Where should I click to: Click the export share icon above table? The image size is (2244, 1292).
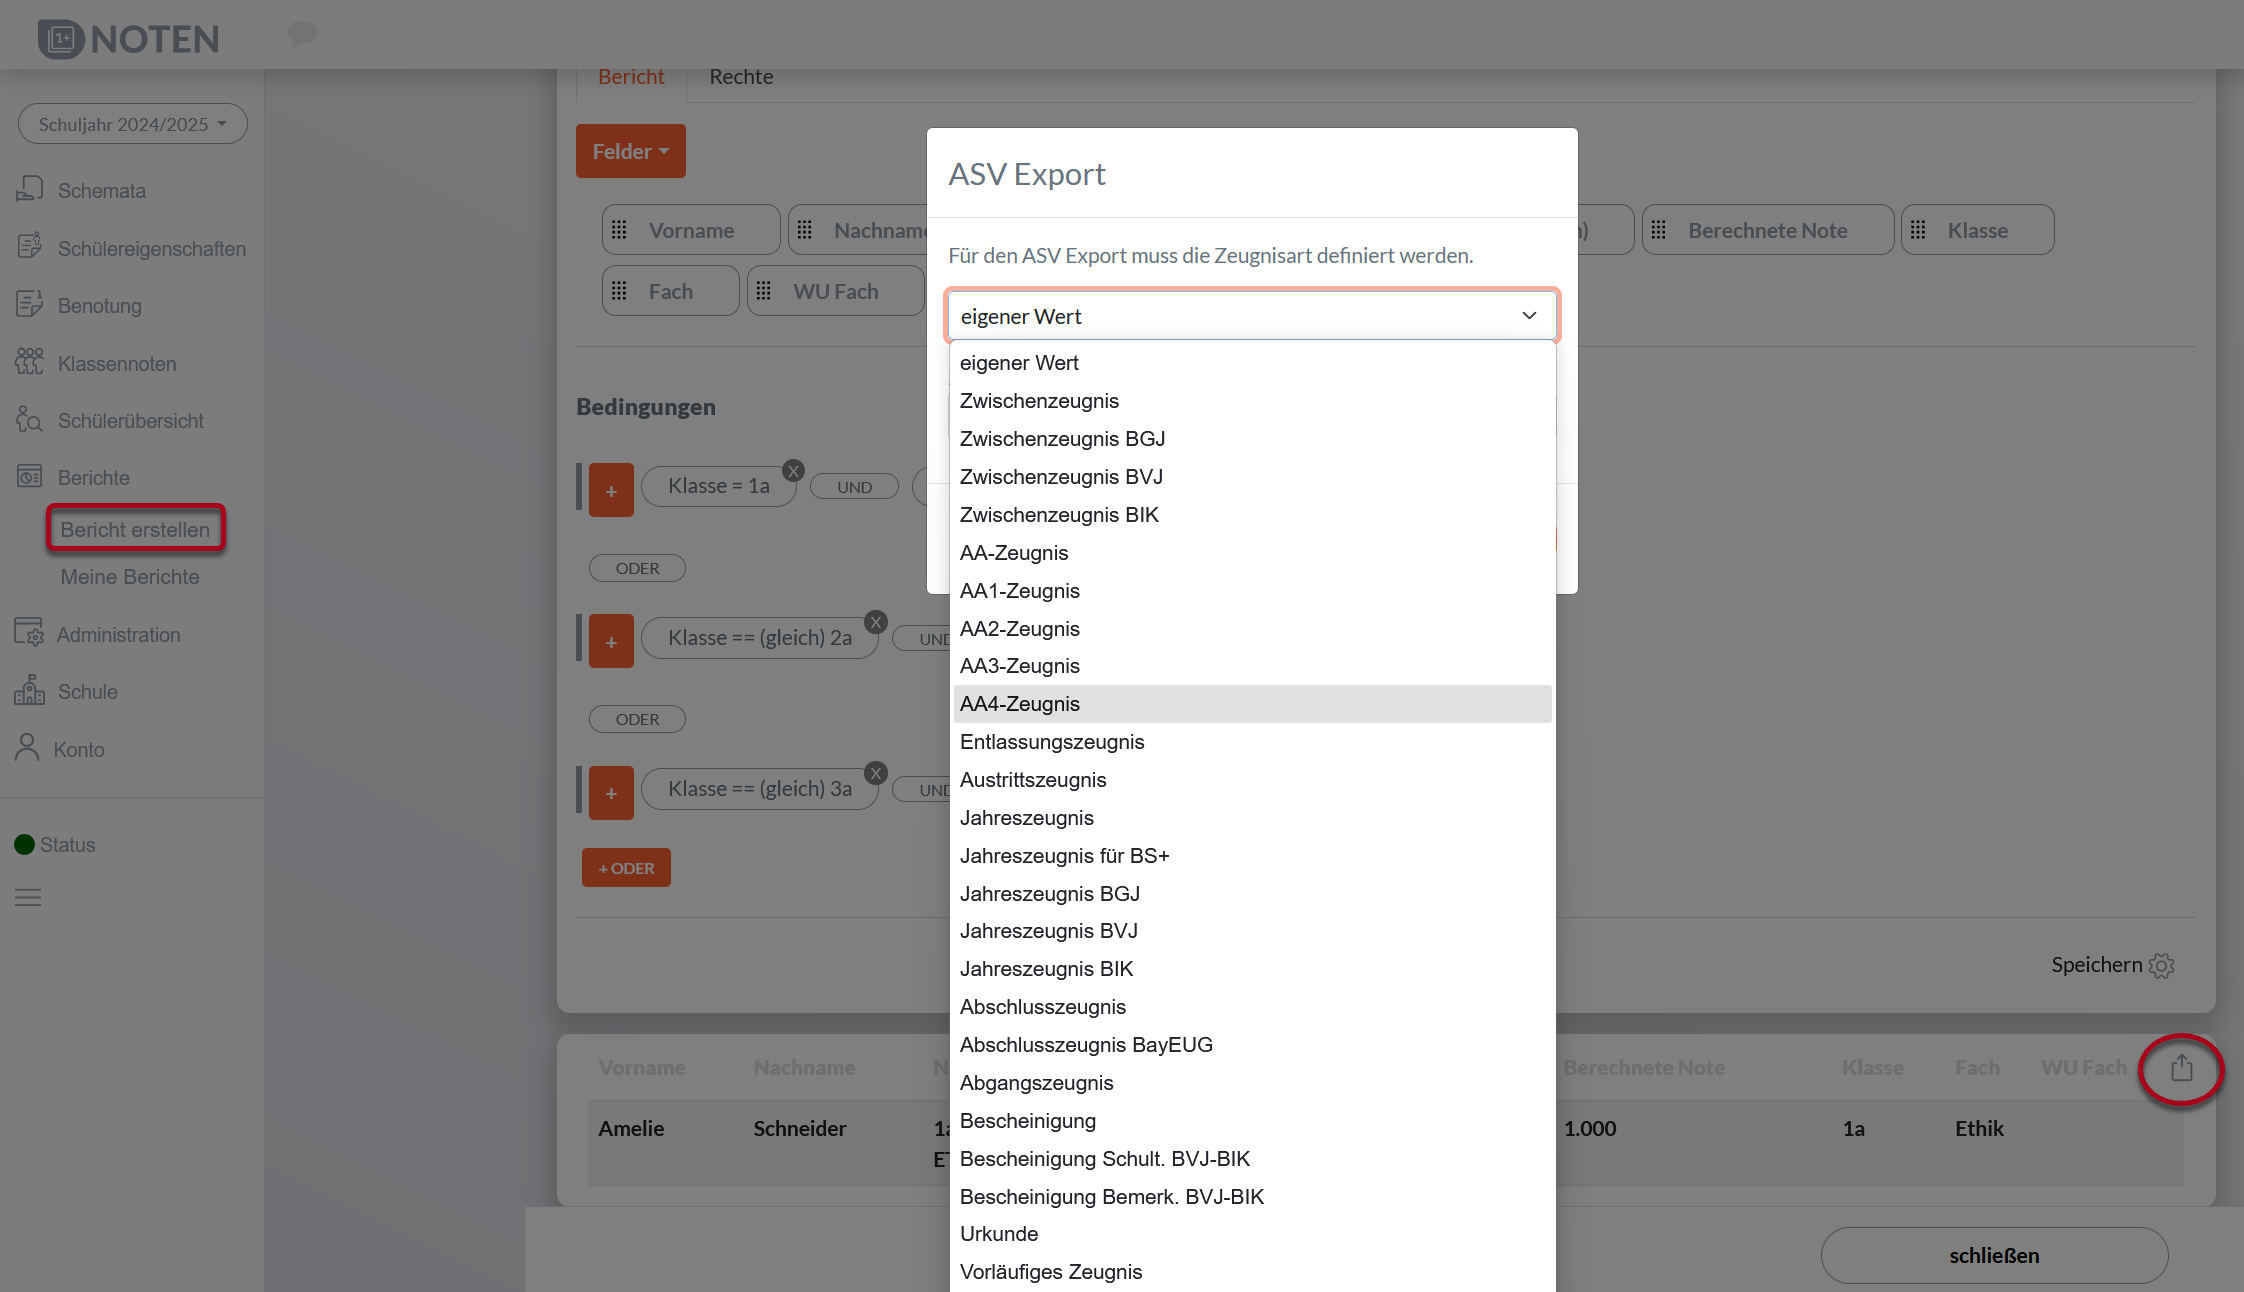click(x=2181, y=1068)
